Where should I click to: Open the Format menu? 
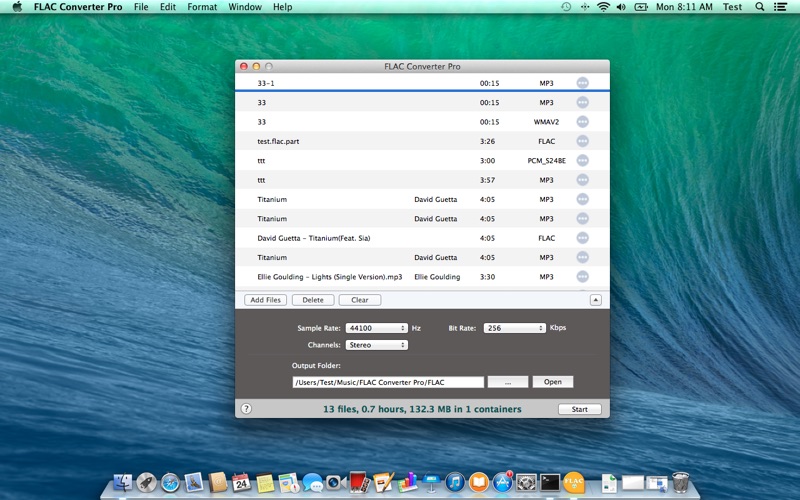[202, 7]
